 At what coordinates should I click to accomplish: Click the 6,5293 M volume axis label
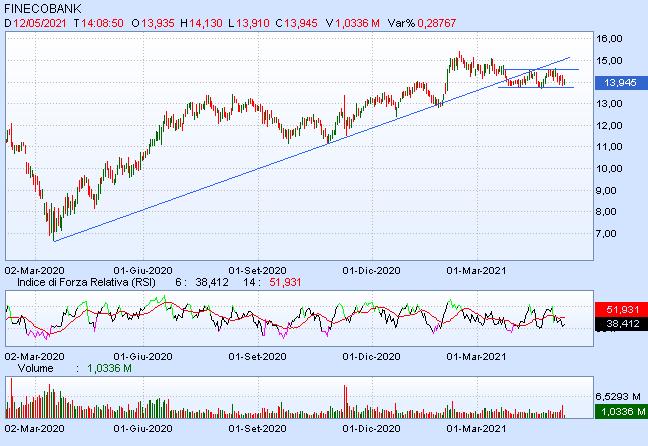(618, 397)
